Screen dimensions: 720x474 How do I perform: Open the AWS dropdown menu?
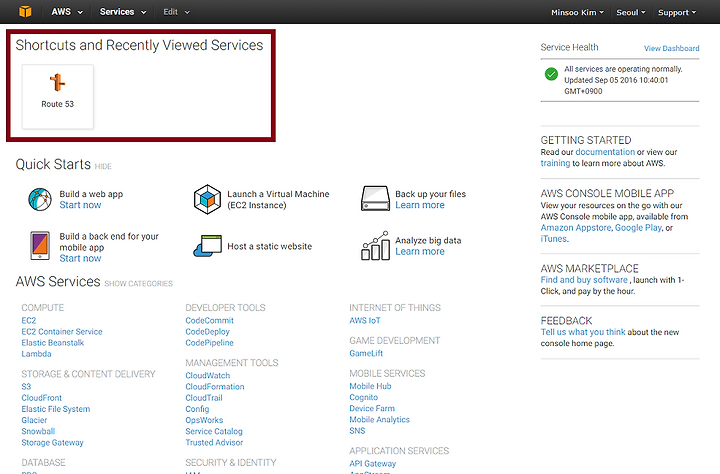pos(67,12)
